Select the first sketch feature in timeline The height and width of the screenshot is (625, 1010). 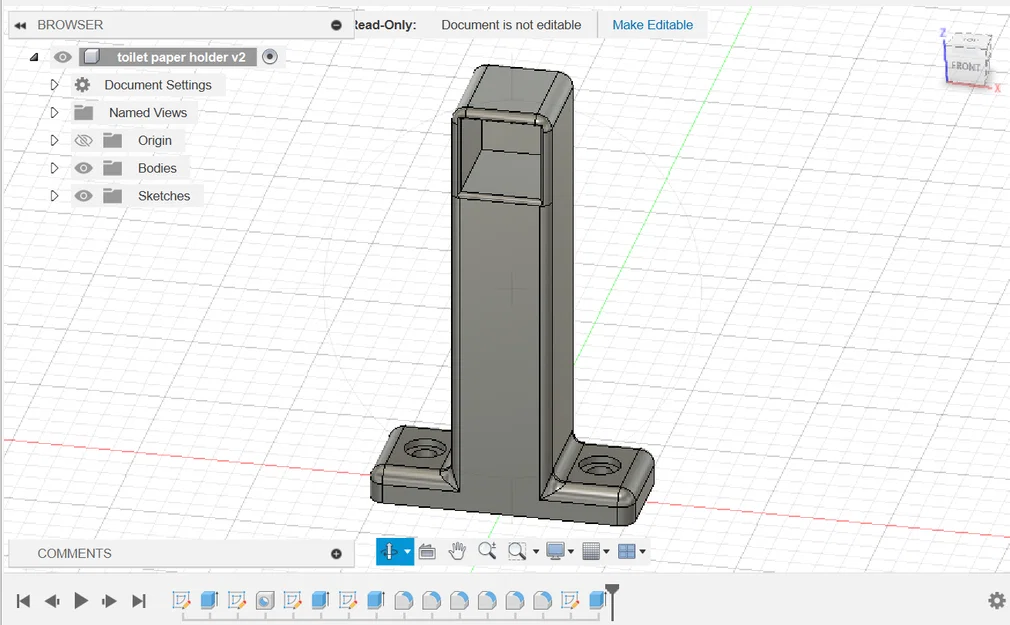(x=181, y=601)
